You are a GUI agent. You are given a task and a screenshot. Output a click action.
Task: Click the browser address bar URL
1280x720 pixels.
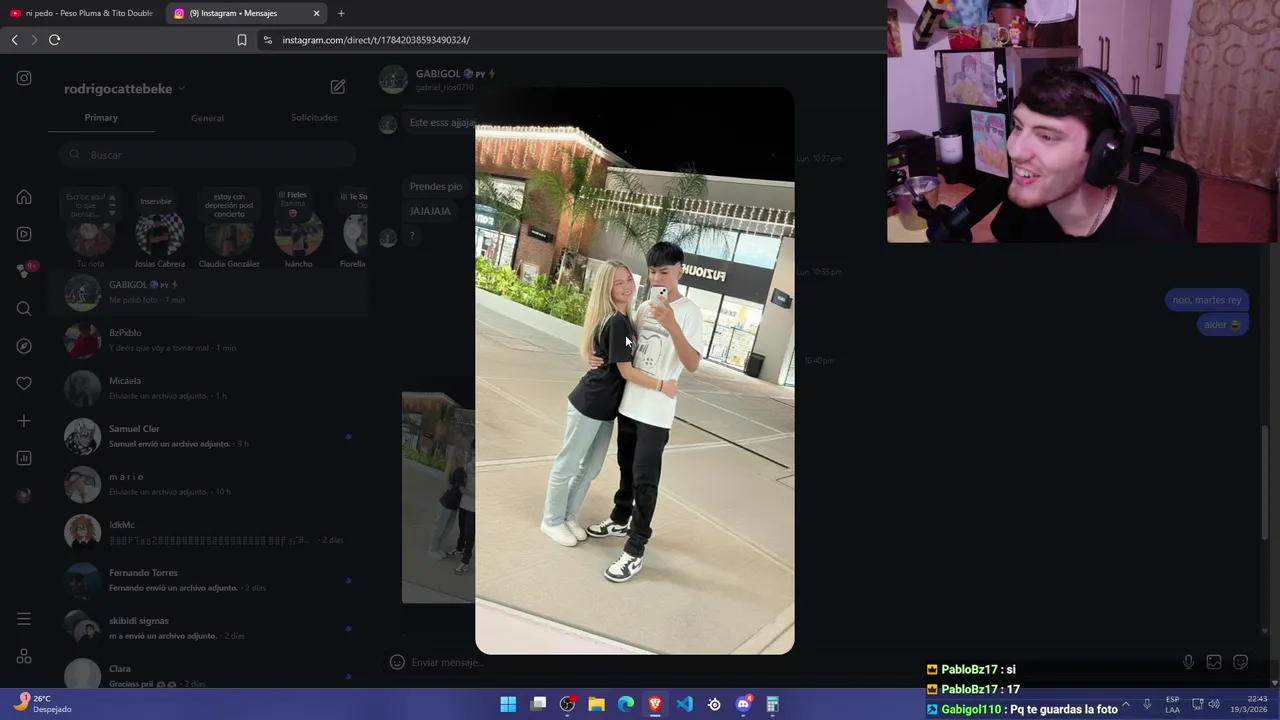(376, 40)
